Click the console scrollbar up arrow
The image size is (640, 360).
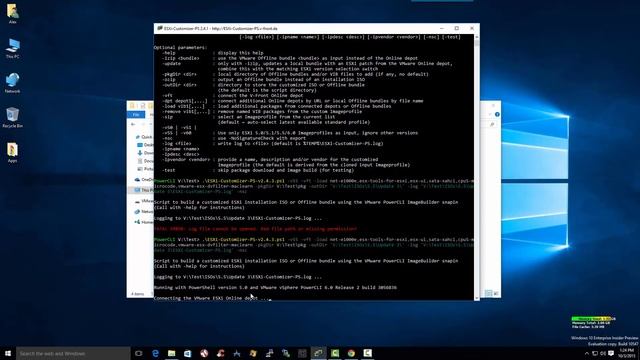tap(477, 37)
